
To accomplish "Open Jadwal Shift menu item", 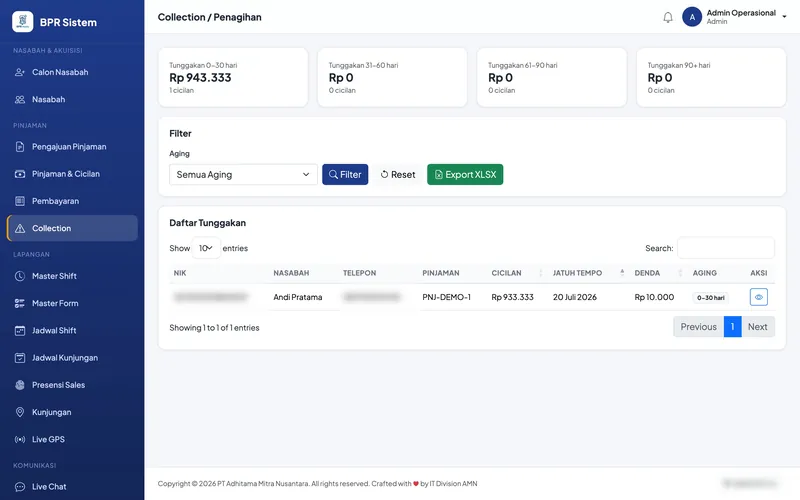I will point(72,331).
